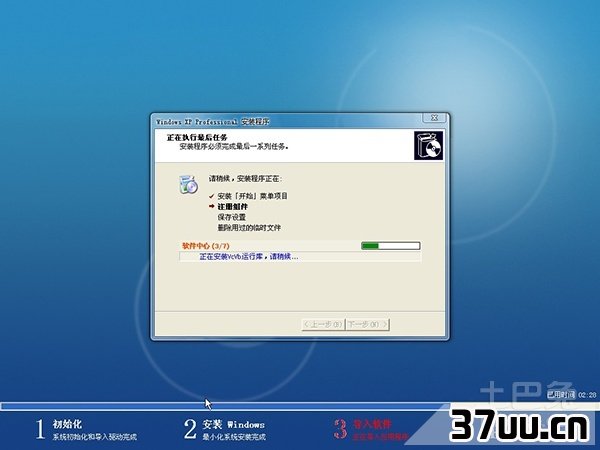Click the 已用时间 02:28 elapsed timer
The width and height of the screenshot is (600, 450).
point(571,395)
